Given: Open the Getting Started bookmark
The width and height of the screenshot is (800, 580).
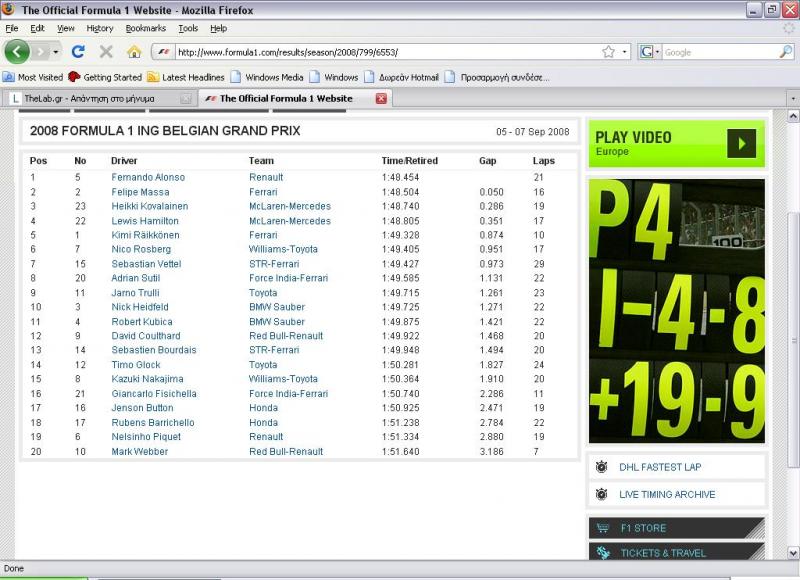Looking at the screenshot, I should 105,78.
